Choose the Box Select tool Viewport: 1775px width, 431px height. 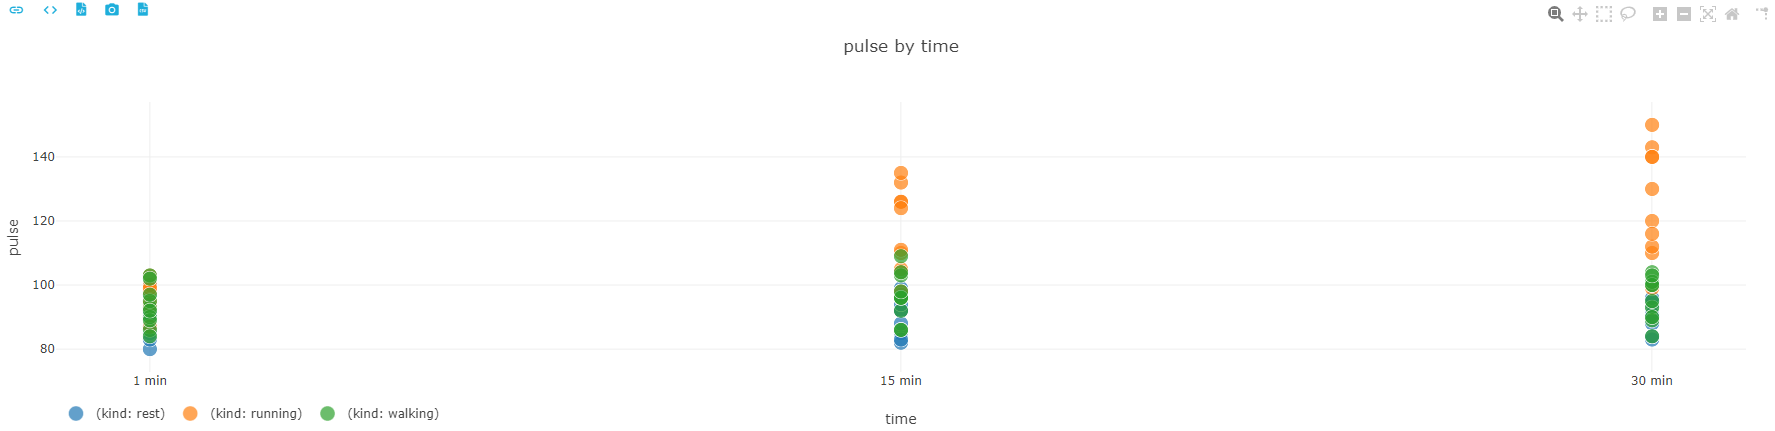point(1604,14)
